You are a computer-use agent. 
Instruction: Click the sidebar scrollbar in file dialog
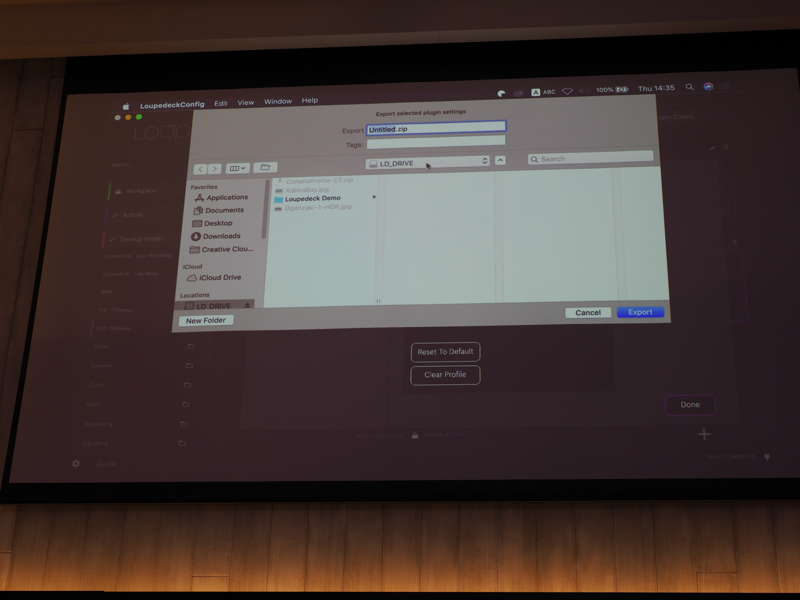[265, 209]
